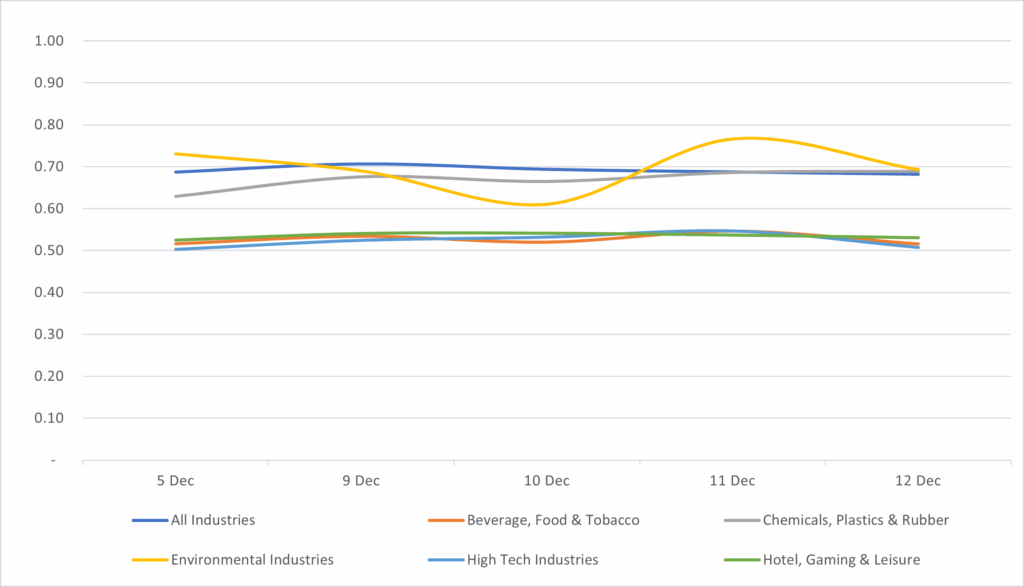Select the Environmental Industries legend label
This screenshot has width=1024, height=587.
[x=251, y=560]
